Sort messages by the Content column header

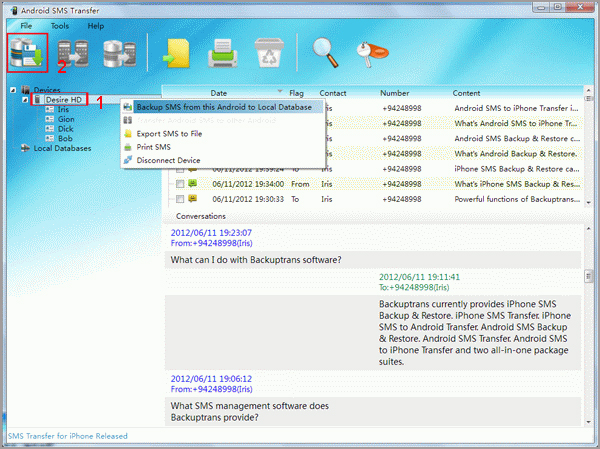466,93
